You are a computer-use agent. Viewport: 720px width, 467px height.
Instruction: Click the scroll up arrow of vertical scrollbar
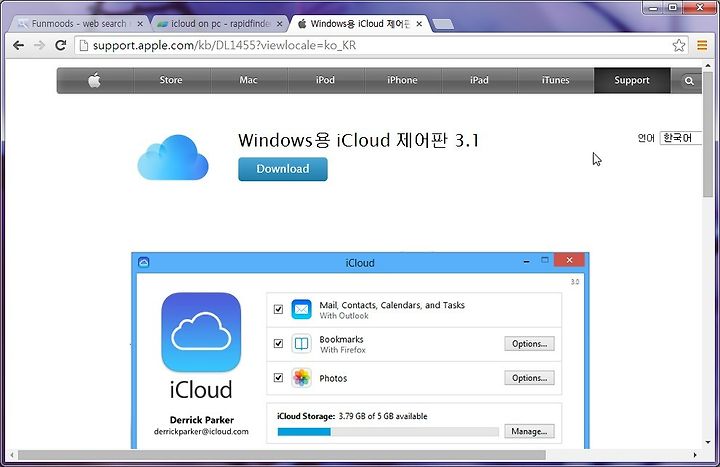[708, 67]
